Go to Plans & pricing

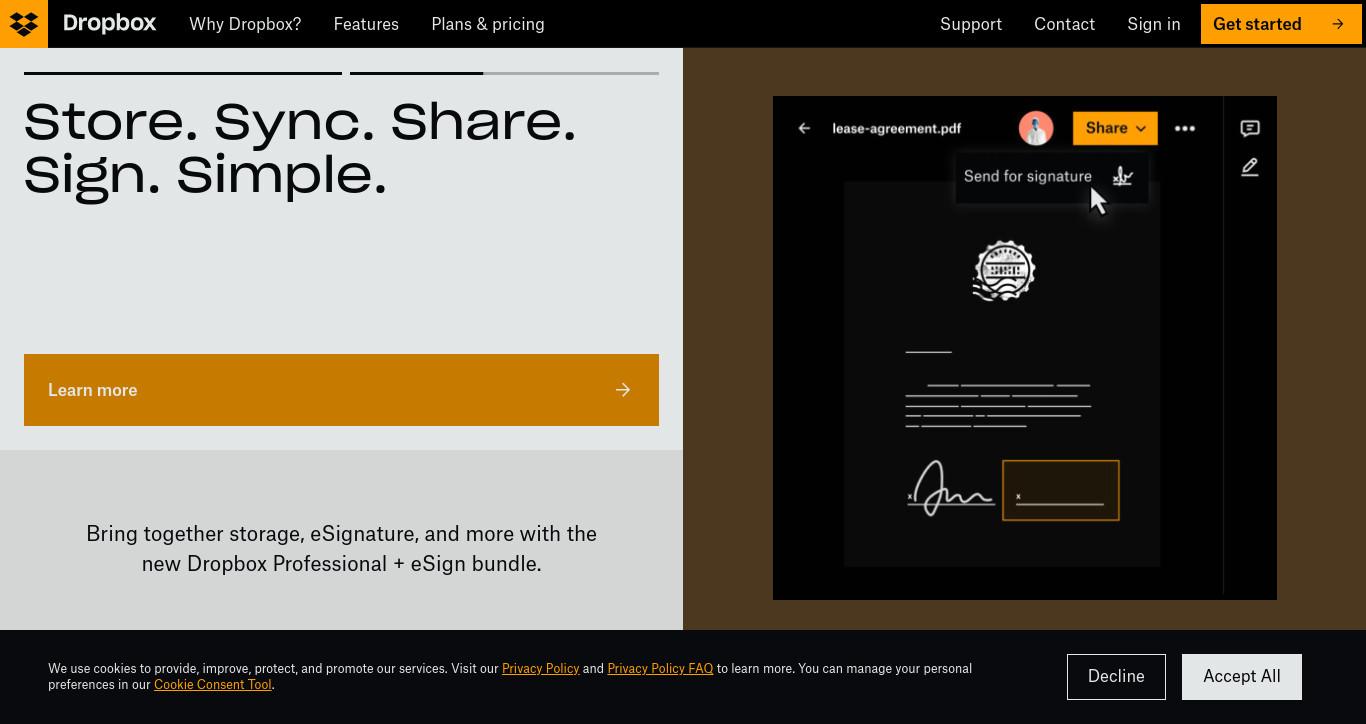pyautogui.click(x=488, y=24)
